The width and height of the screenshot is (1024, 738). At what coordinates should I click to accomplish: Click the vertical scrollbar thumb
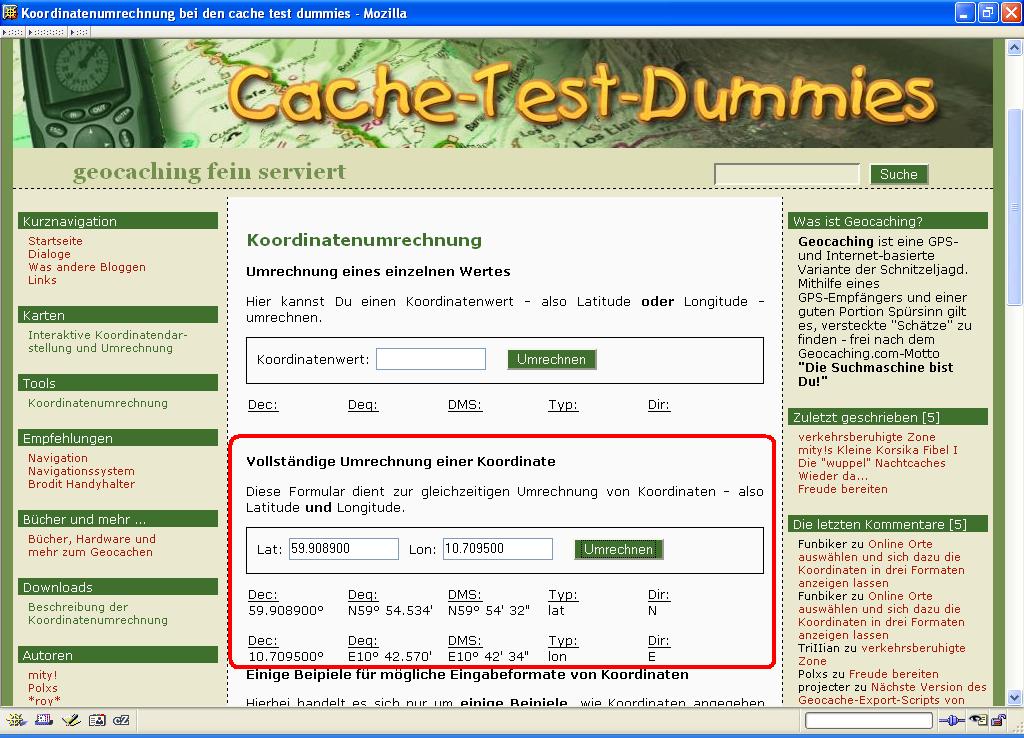coord(1015,207)
